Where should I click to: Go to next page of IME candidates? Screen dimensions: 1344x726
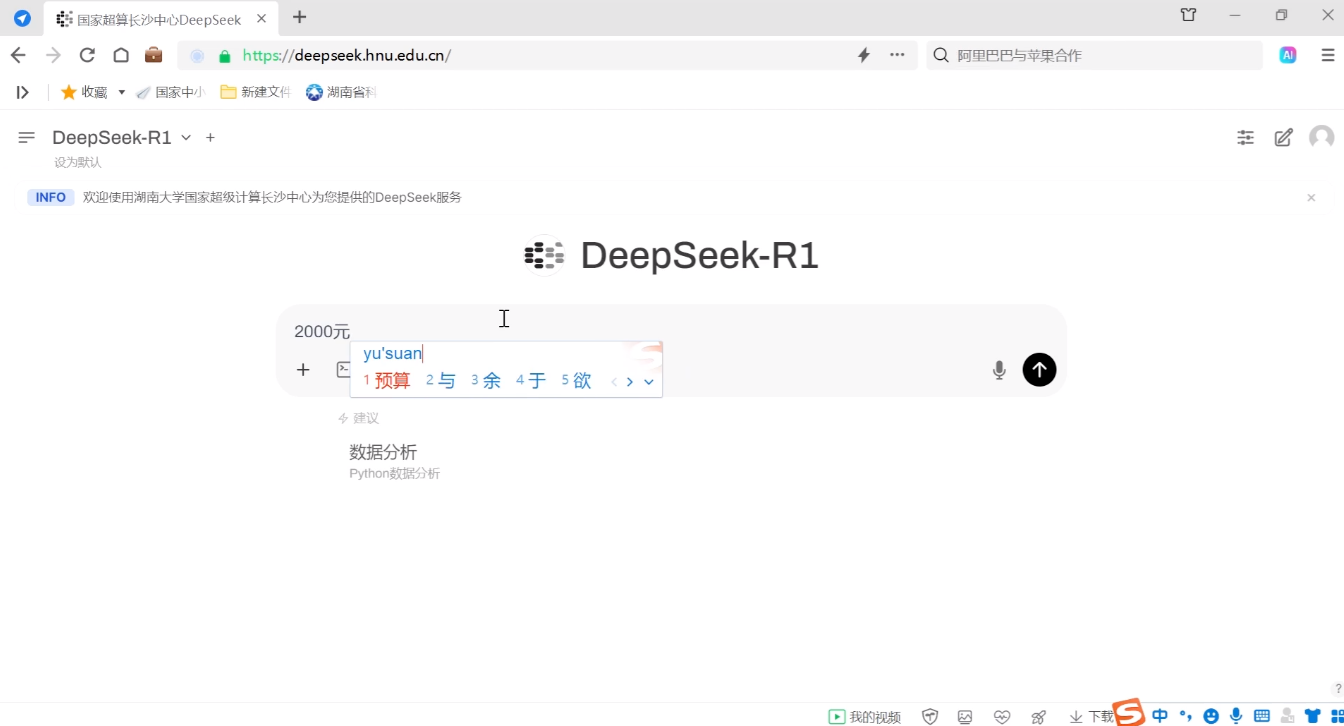click(629, 382)
